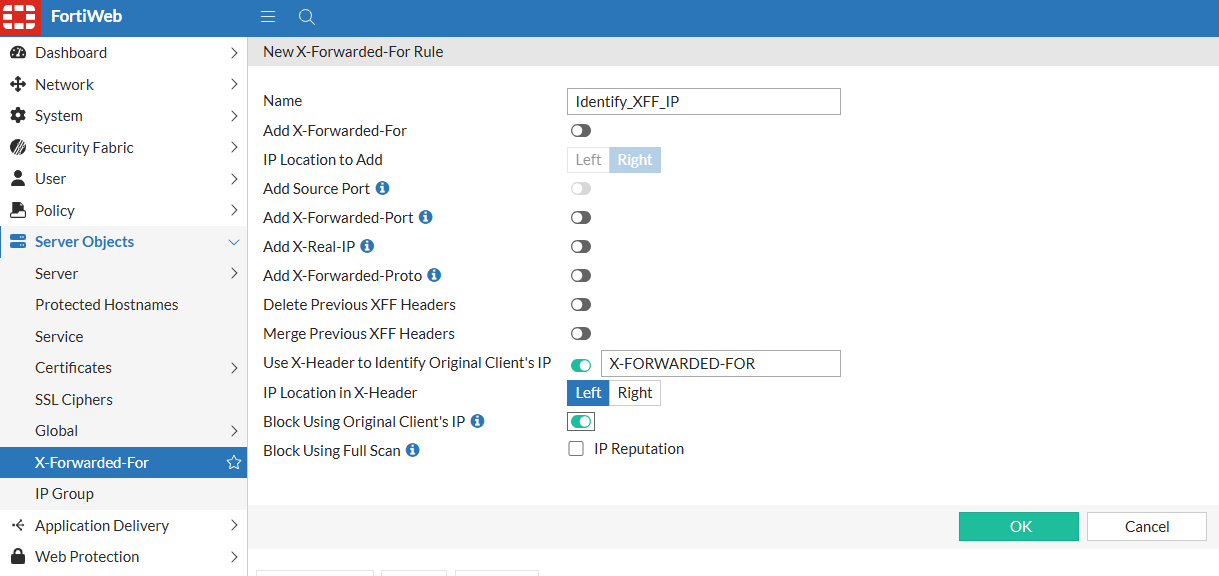Enable the Add X-Forwarded-Port toggle
The image size is (1219, 576).
pos(581,217)
